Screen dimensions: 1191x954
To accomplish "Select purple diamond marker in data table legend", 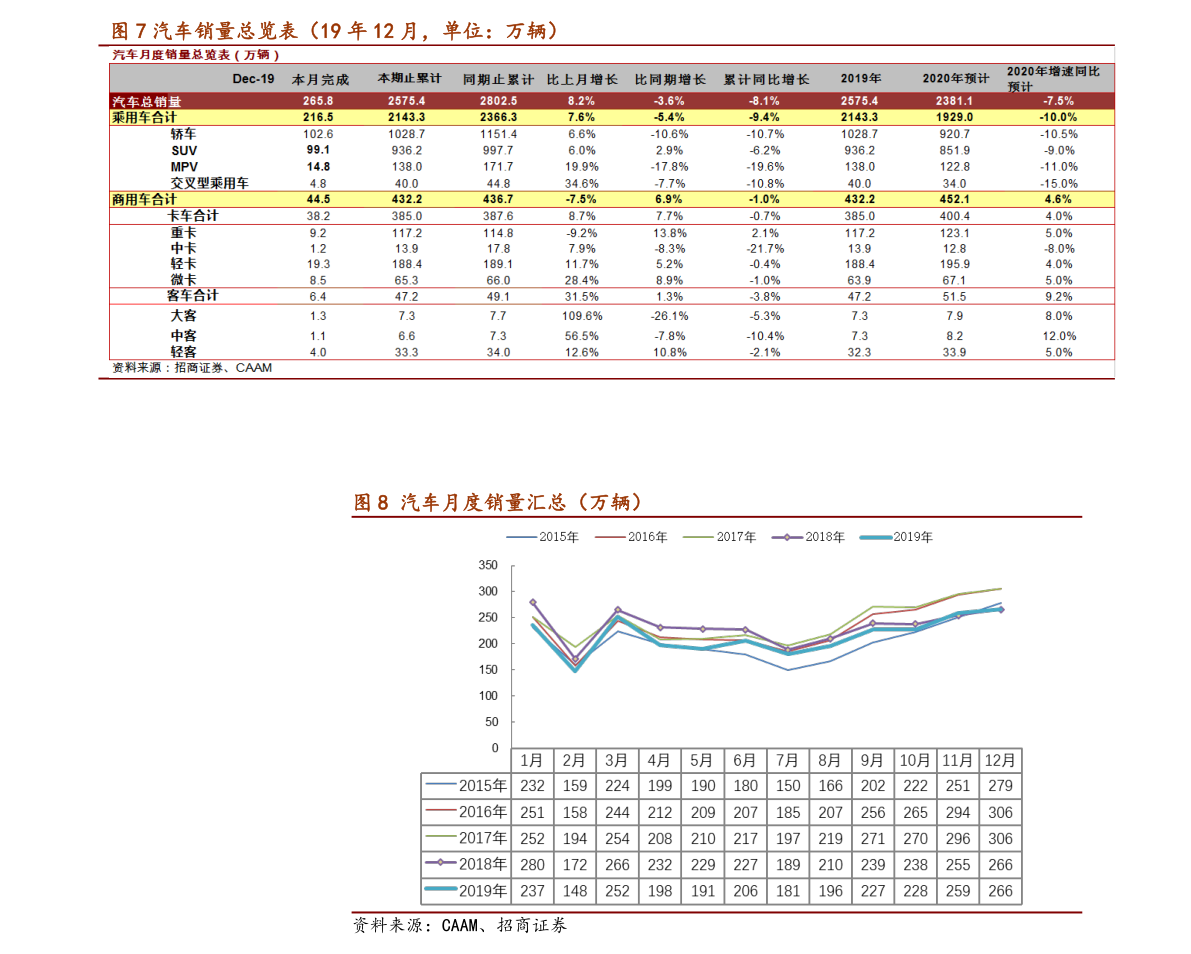I will coord(440,862).
